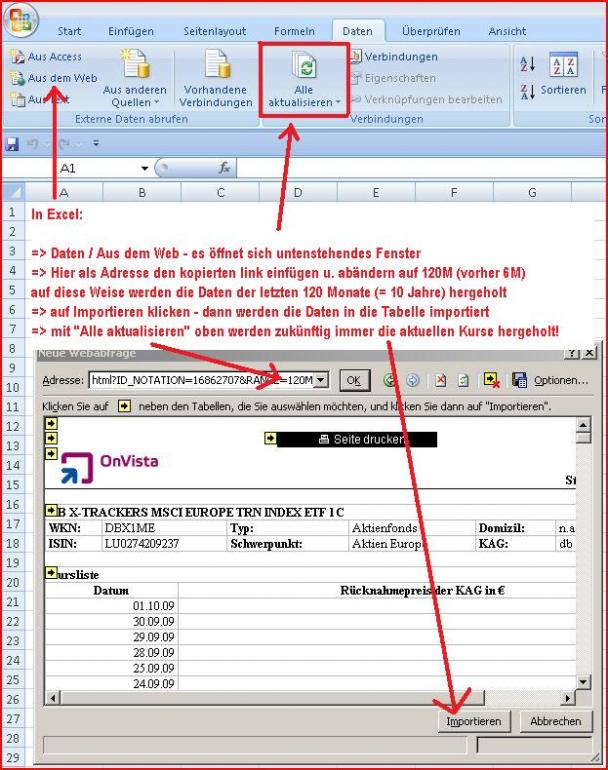Switch to the Start tab
The image size is (608, 770).
pyautogui.click(x=69, y=31)
